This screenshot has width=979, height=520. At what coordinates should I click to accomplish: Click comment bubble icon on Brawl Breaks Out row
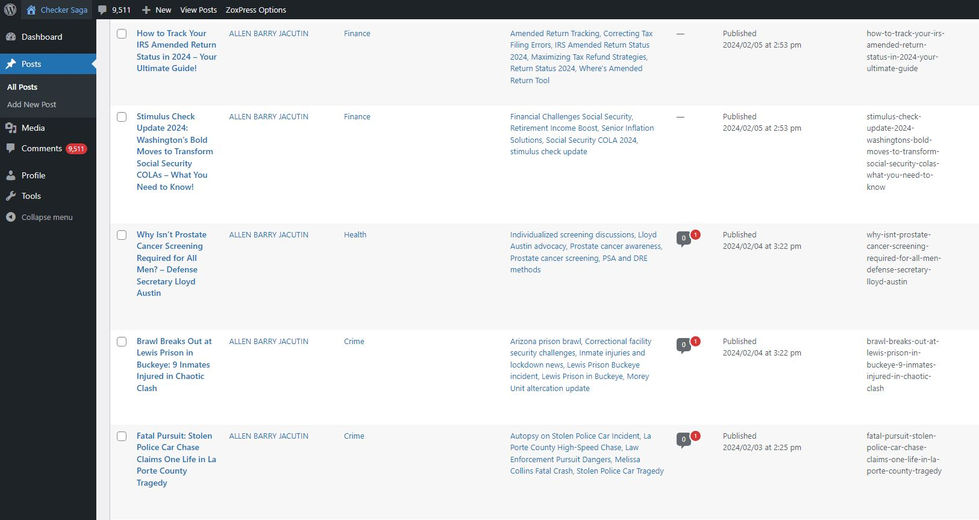(x=684, y=345)
